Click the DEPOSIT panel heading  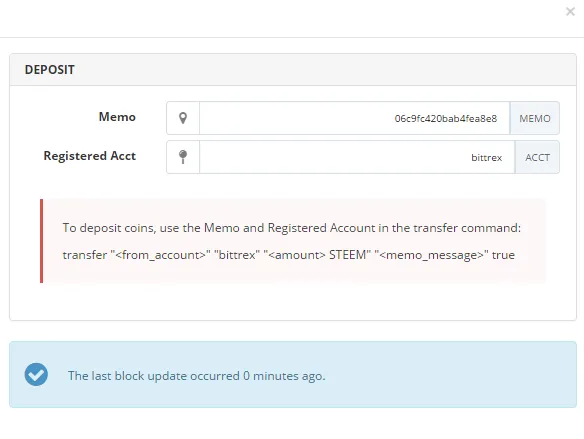point(50,70)
